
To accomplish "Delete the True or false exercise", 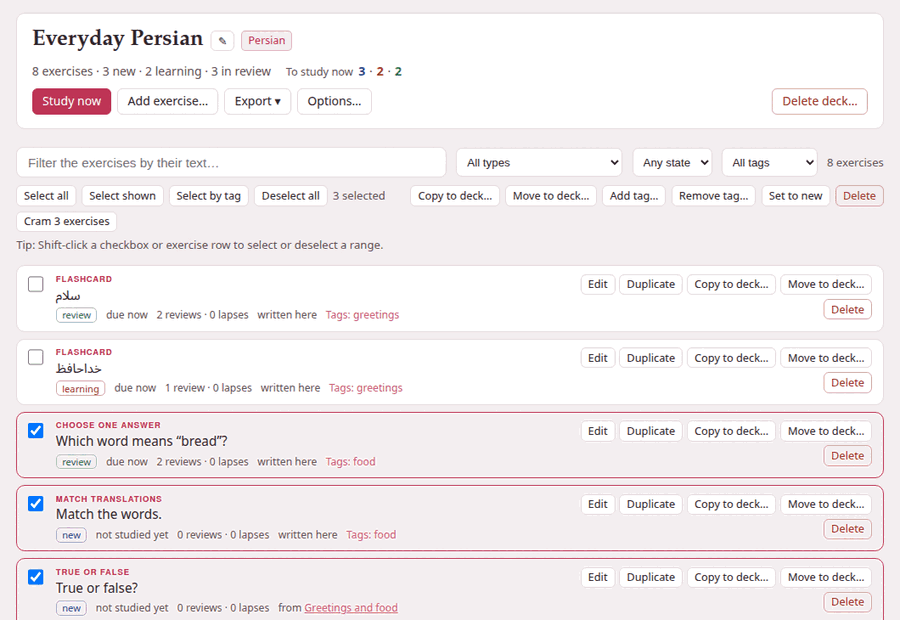I will (847, 602).
